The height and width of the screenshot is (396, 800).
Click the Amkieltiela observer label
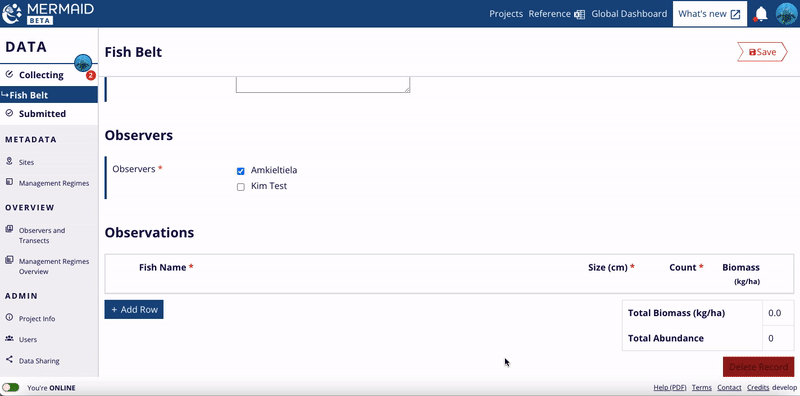[x=274, y=170]
